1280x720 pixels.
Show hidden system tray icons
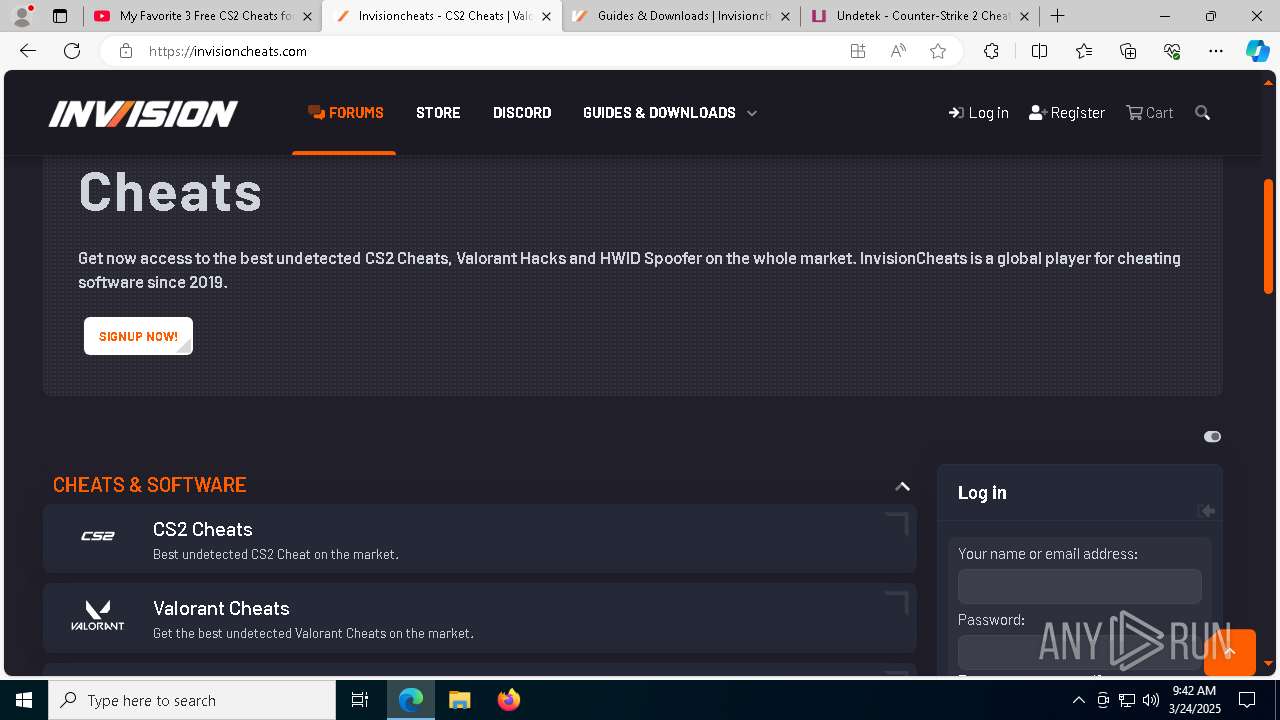point(1078,700)
